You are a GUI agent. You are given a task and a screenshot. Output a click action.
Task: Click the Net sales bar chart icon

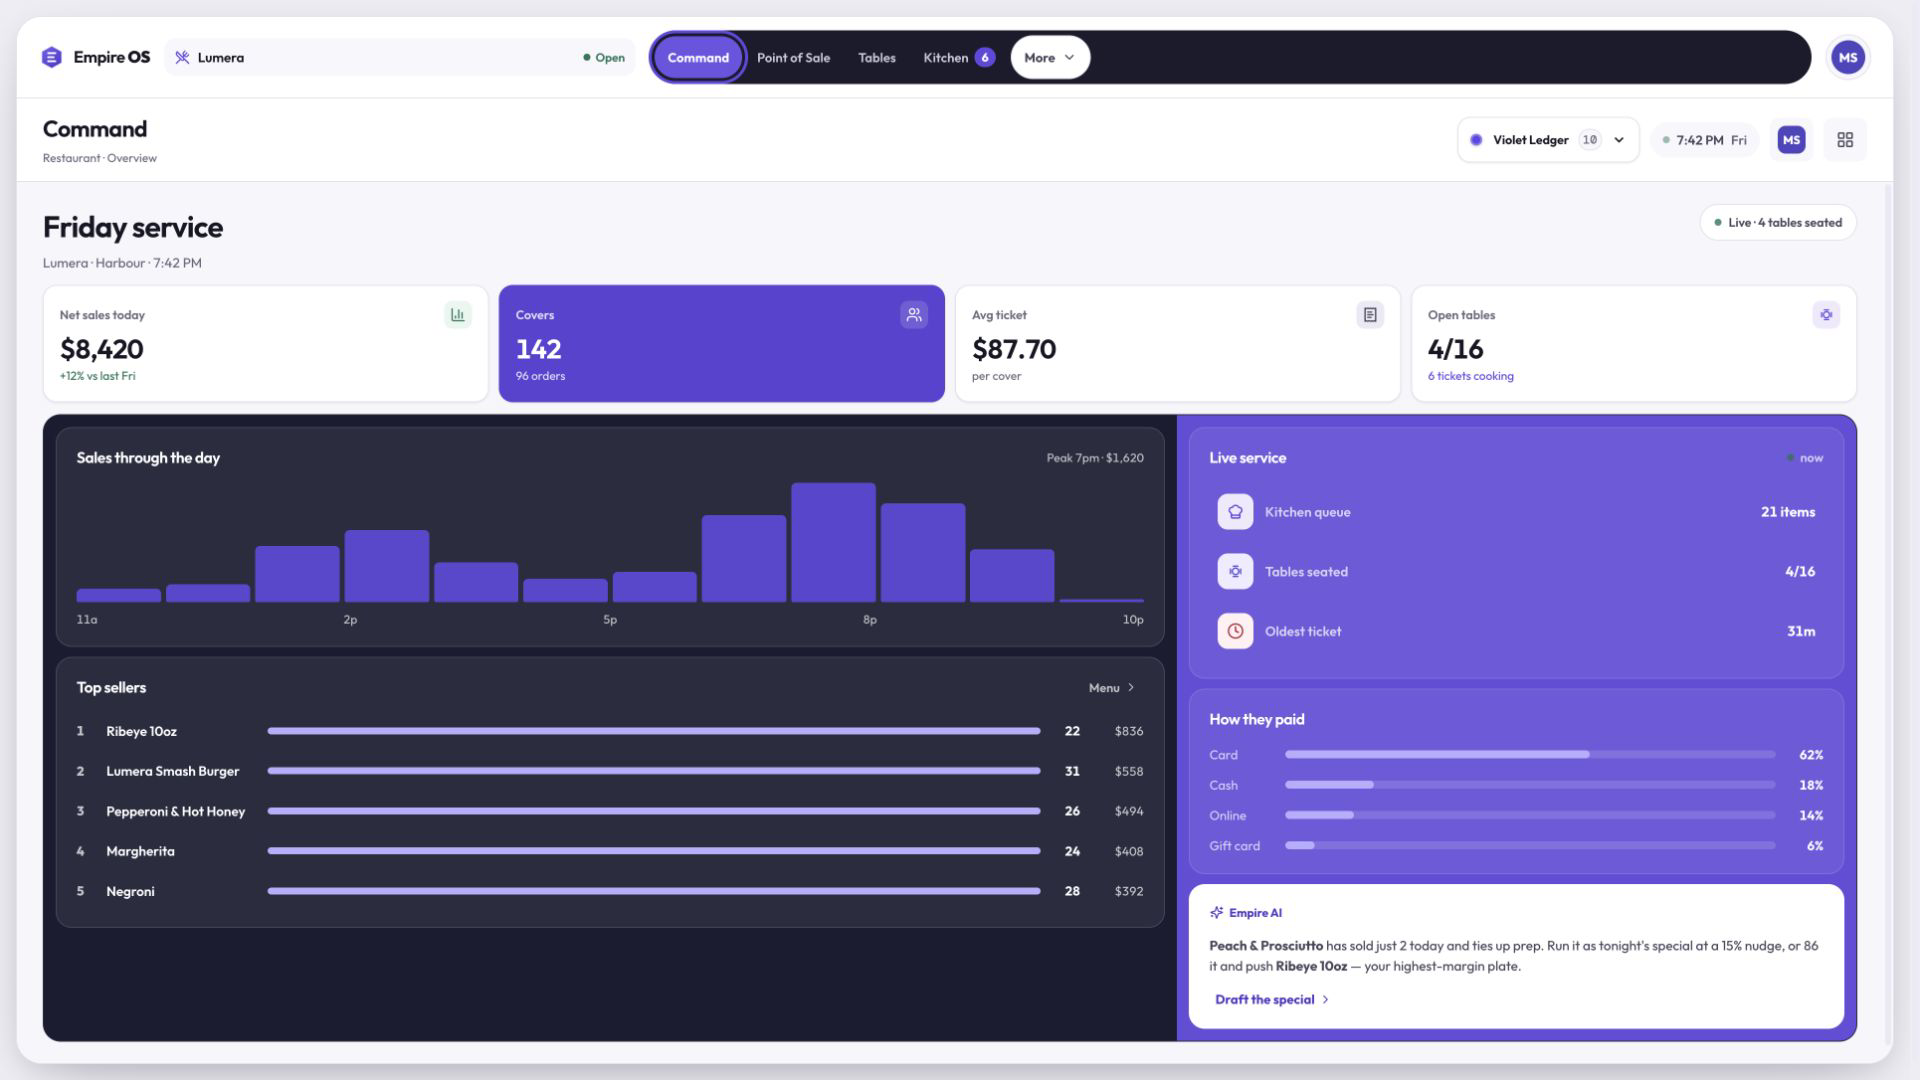[x=458, y=315]
